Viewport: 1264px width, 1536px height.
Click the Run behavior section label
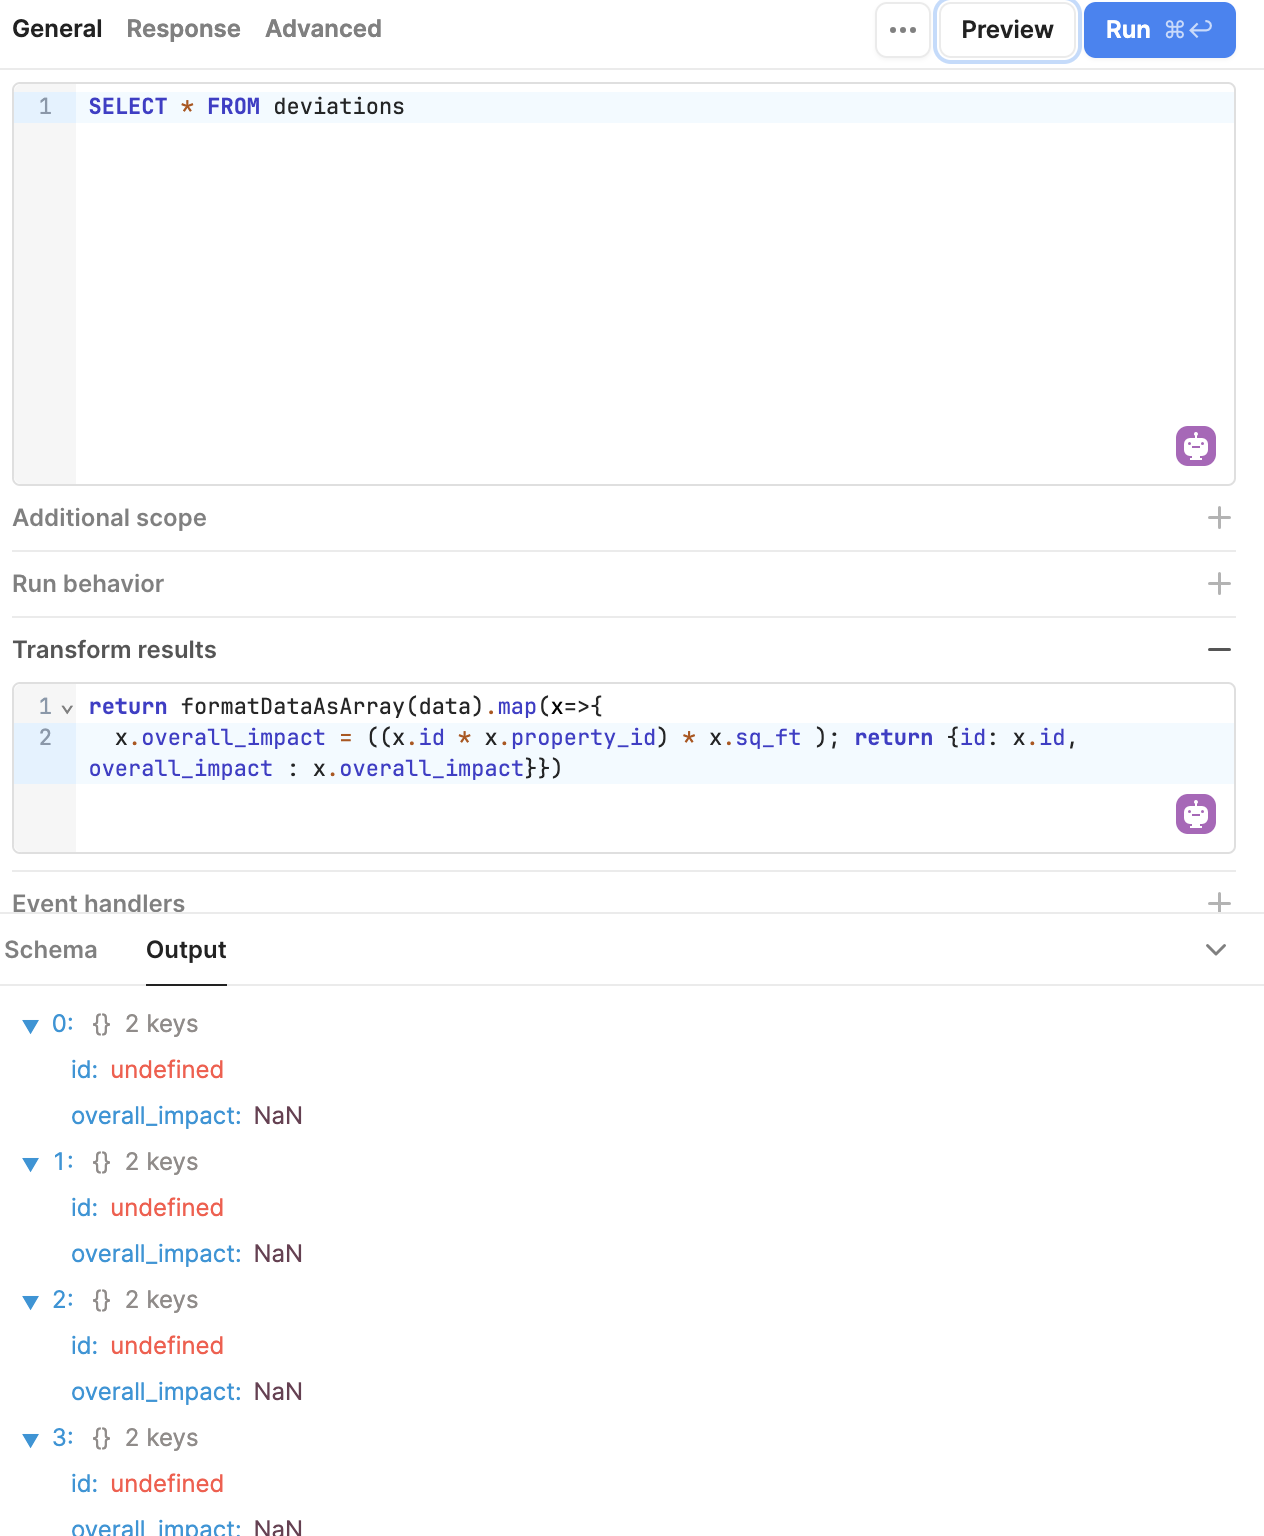[x=88, y=584]
